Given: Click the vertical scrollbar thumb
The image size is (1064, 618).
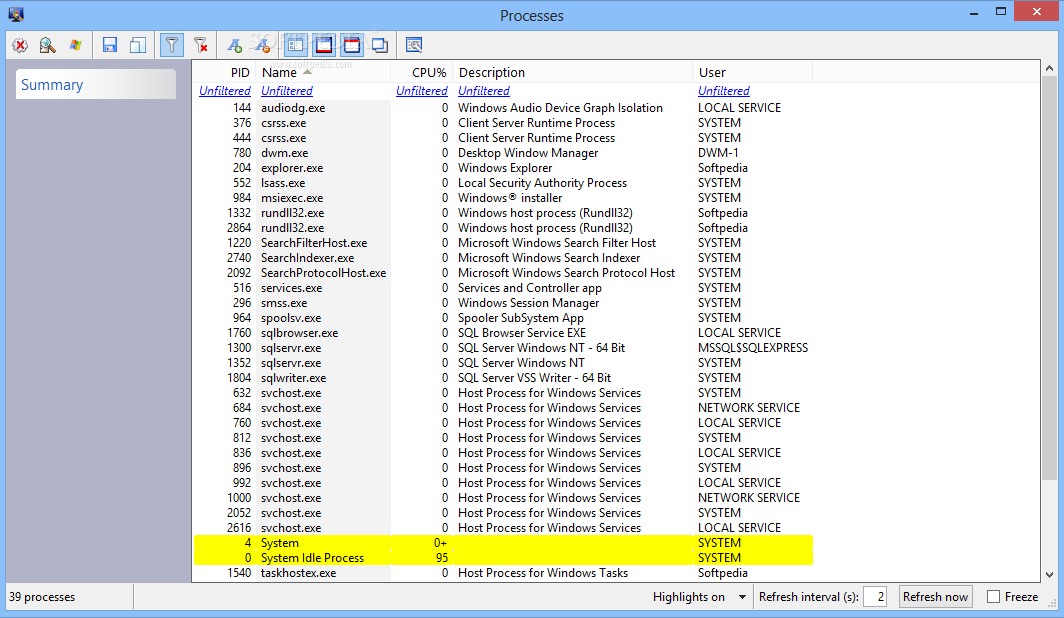Looking at the screenshot, I should click(x=1049, y=279).
